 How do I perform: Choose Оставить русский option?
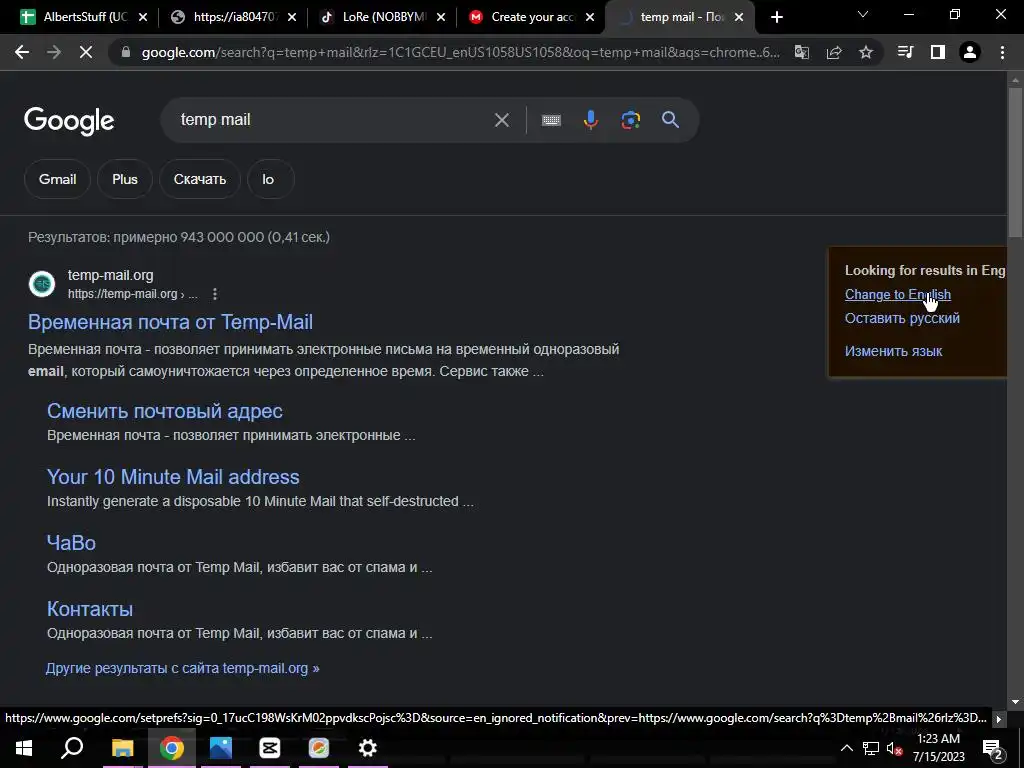point(903,318)
